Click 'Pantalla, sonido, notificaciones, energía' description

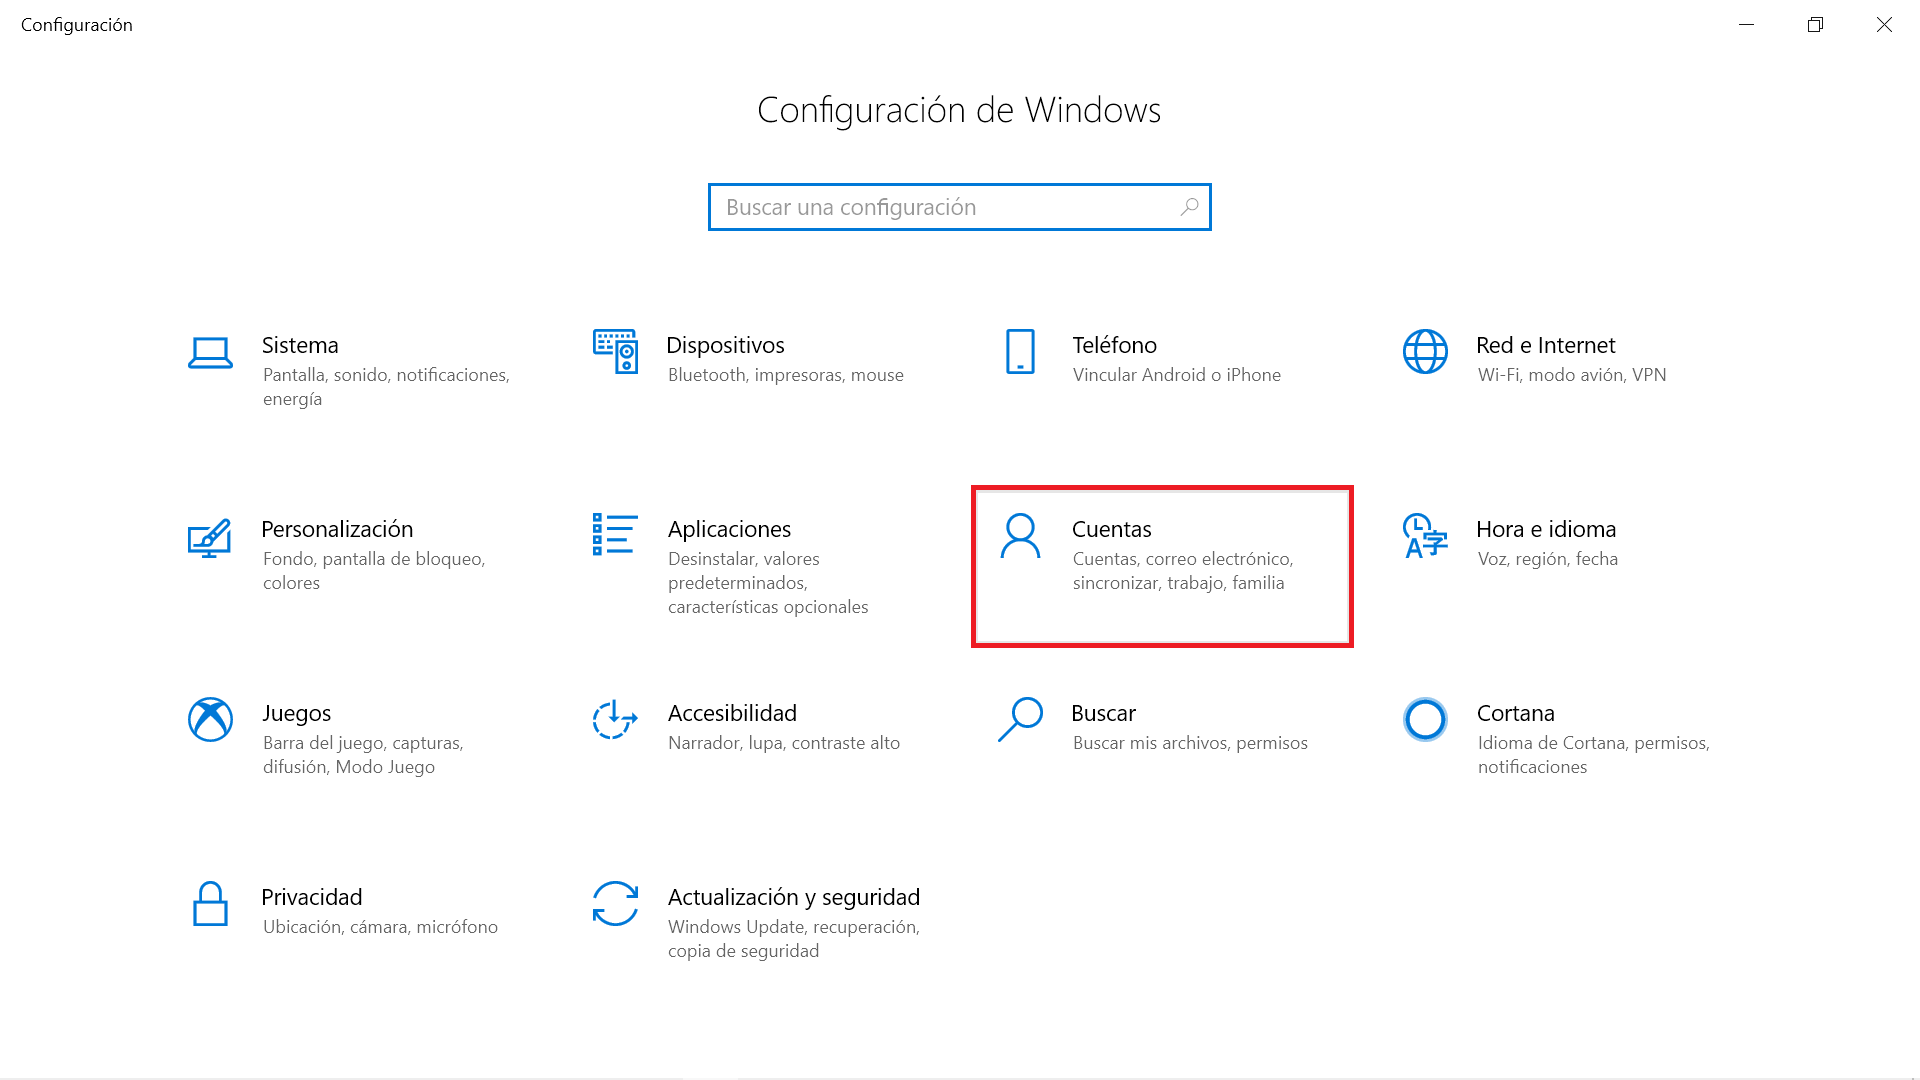tap(386, 387)
